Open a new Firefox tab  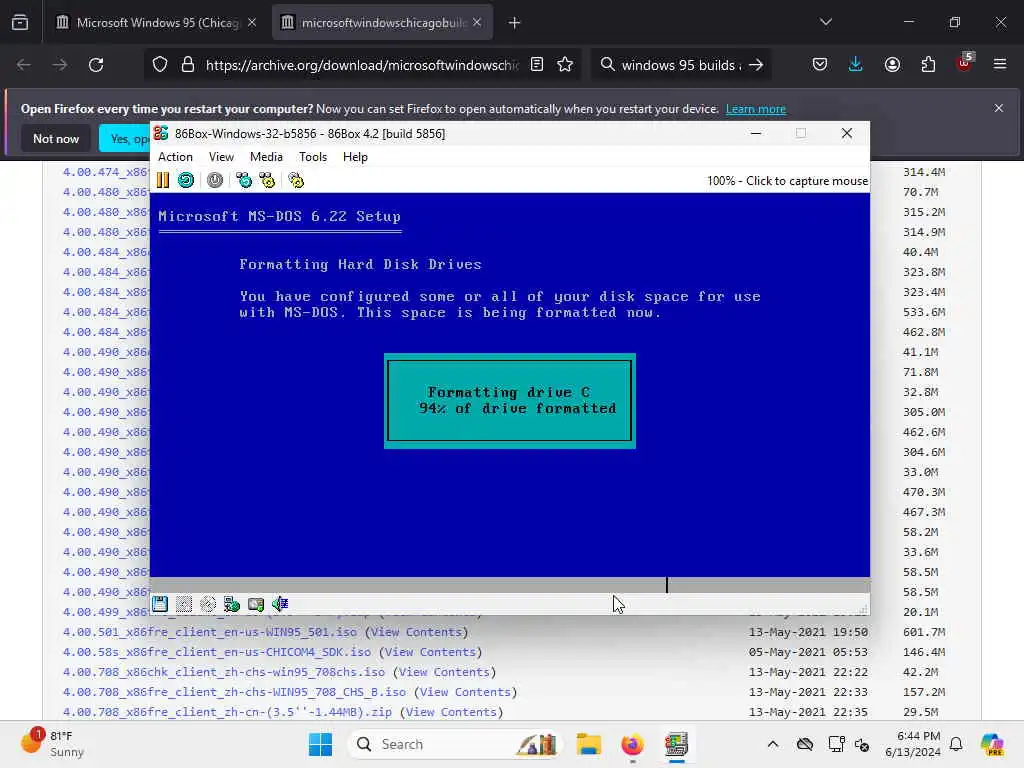515,23
